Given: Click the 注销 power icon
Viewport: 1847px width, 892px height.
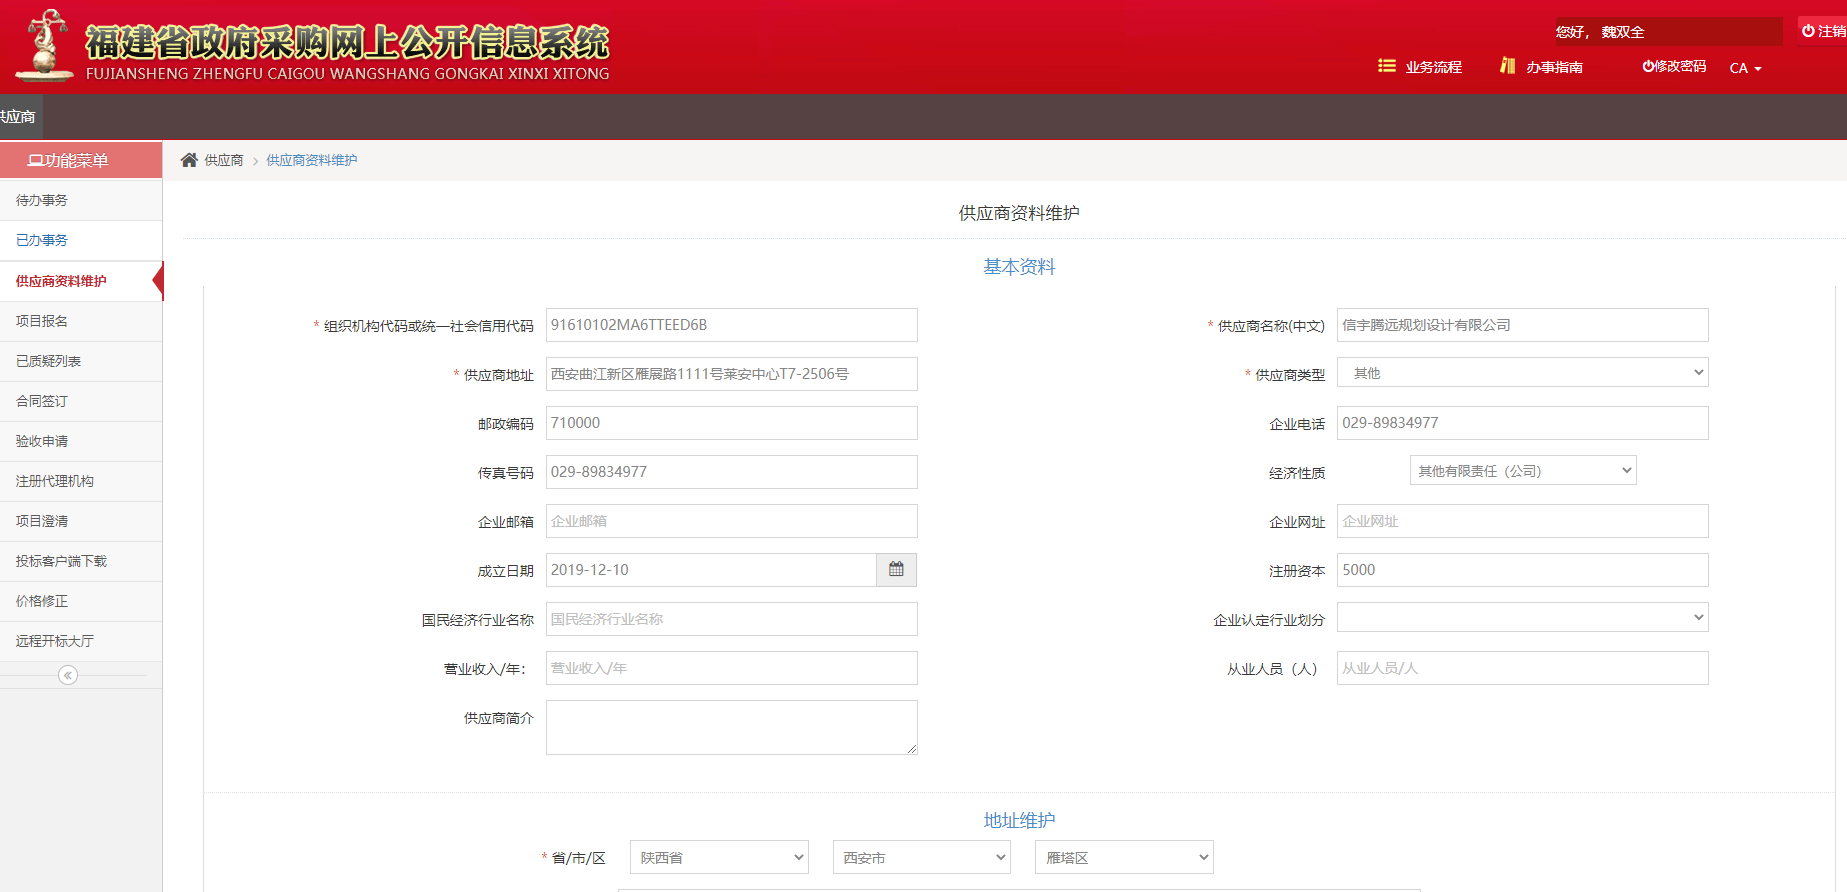Looking at the screenshot, I should [x=1808, y=31].
